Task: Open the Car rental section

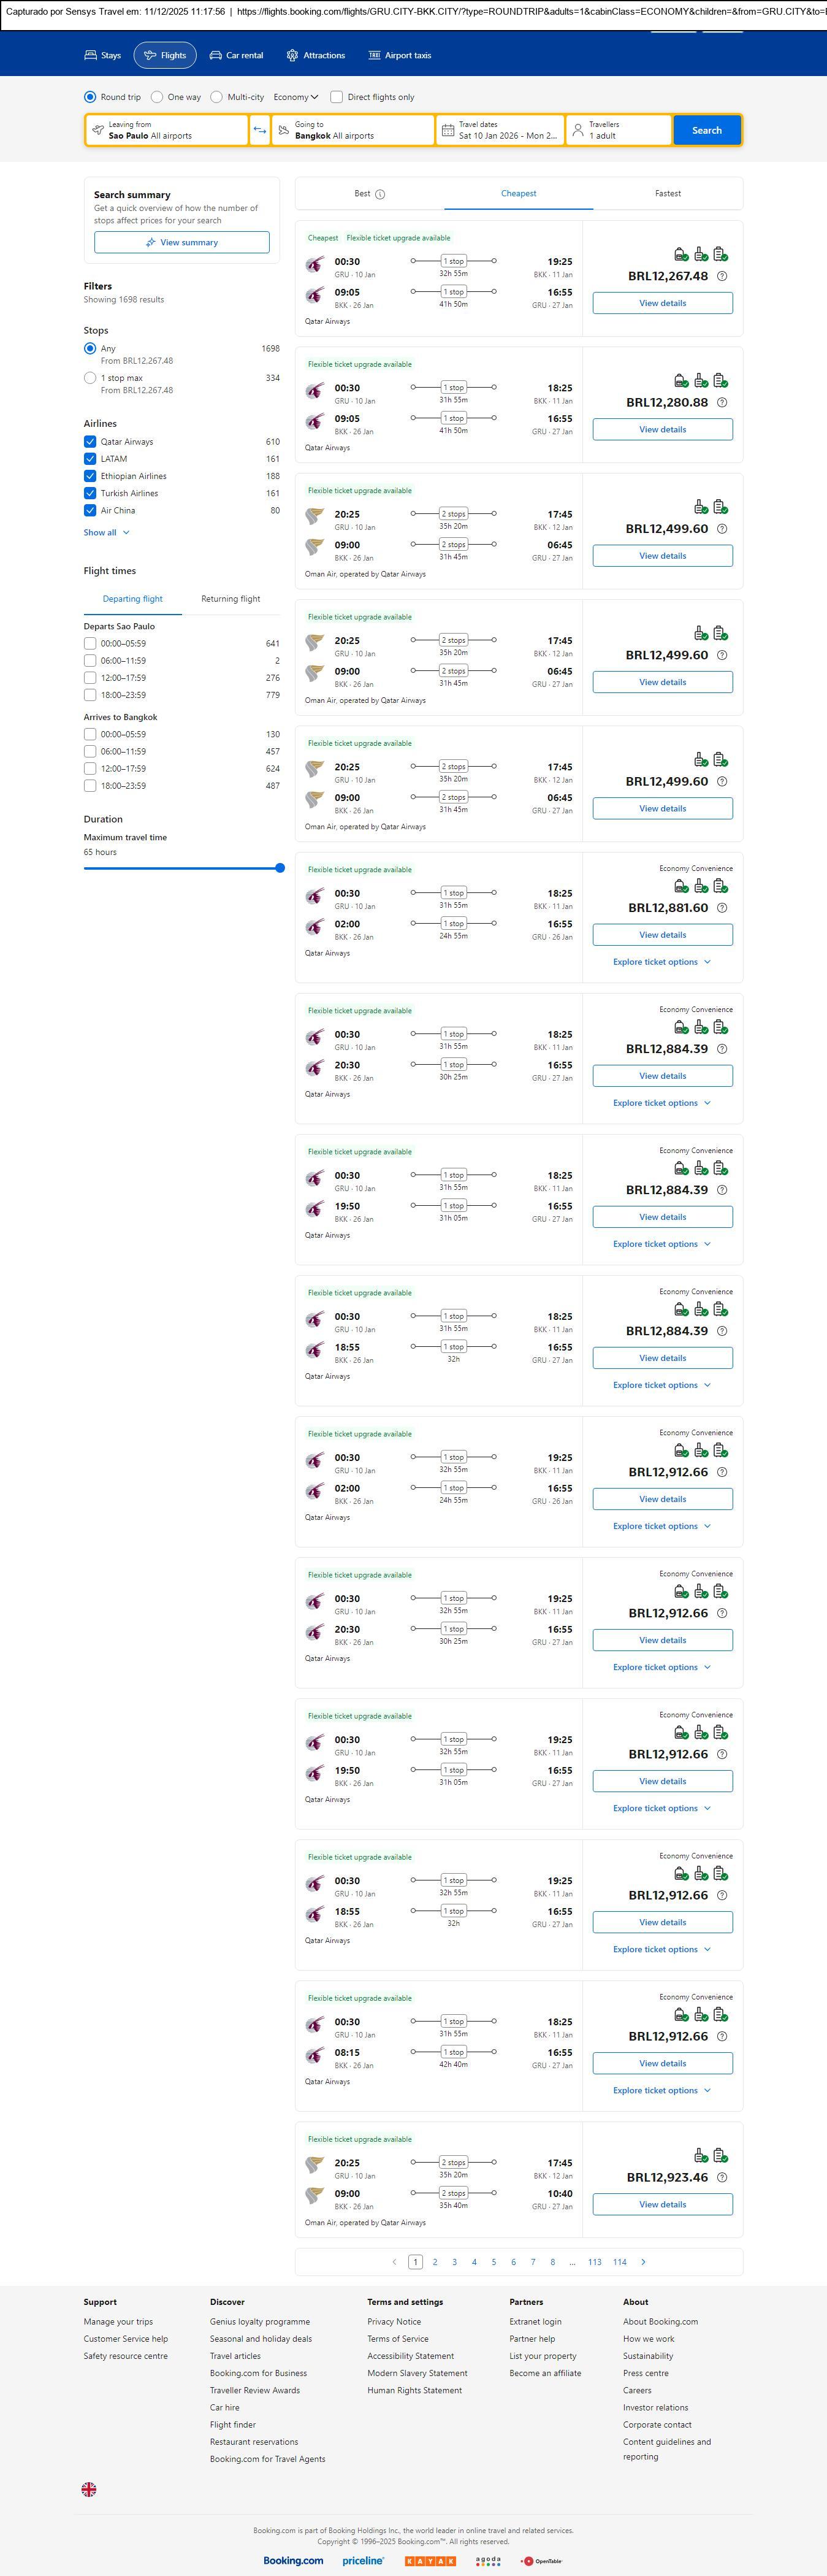Action: pyautogui.click(x=236, y=56)
